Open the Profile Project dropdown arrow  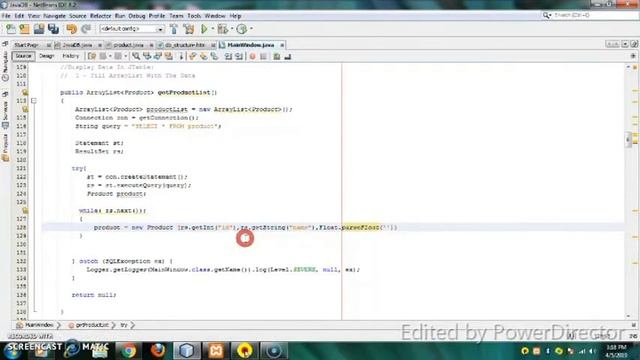point(251,29)
